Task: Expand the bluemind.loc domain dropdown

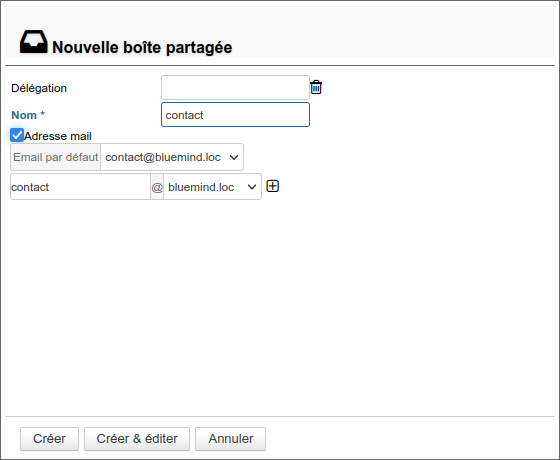Action: click(x=212, y=187)
